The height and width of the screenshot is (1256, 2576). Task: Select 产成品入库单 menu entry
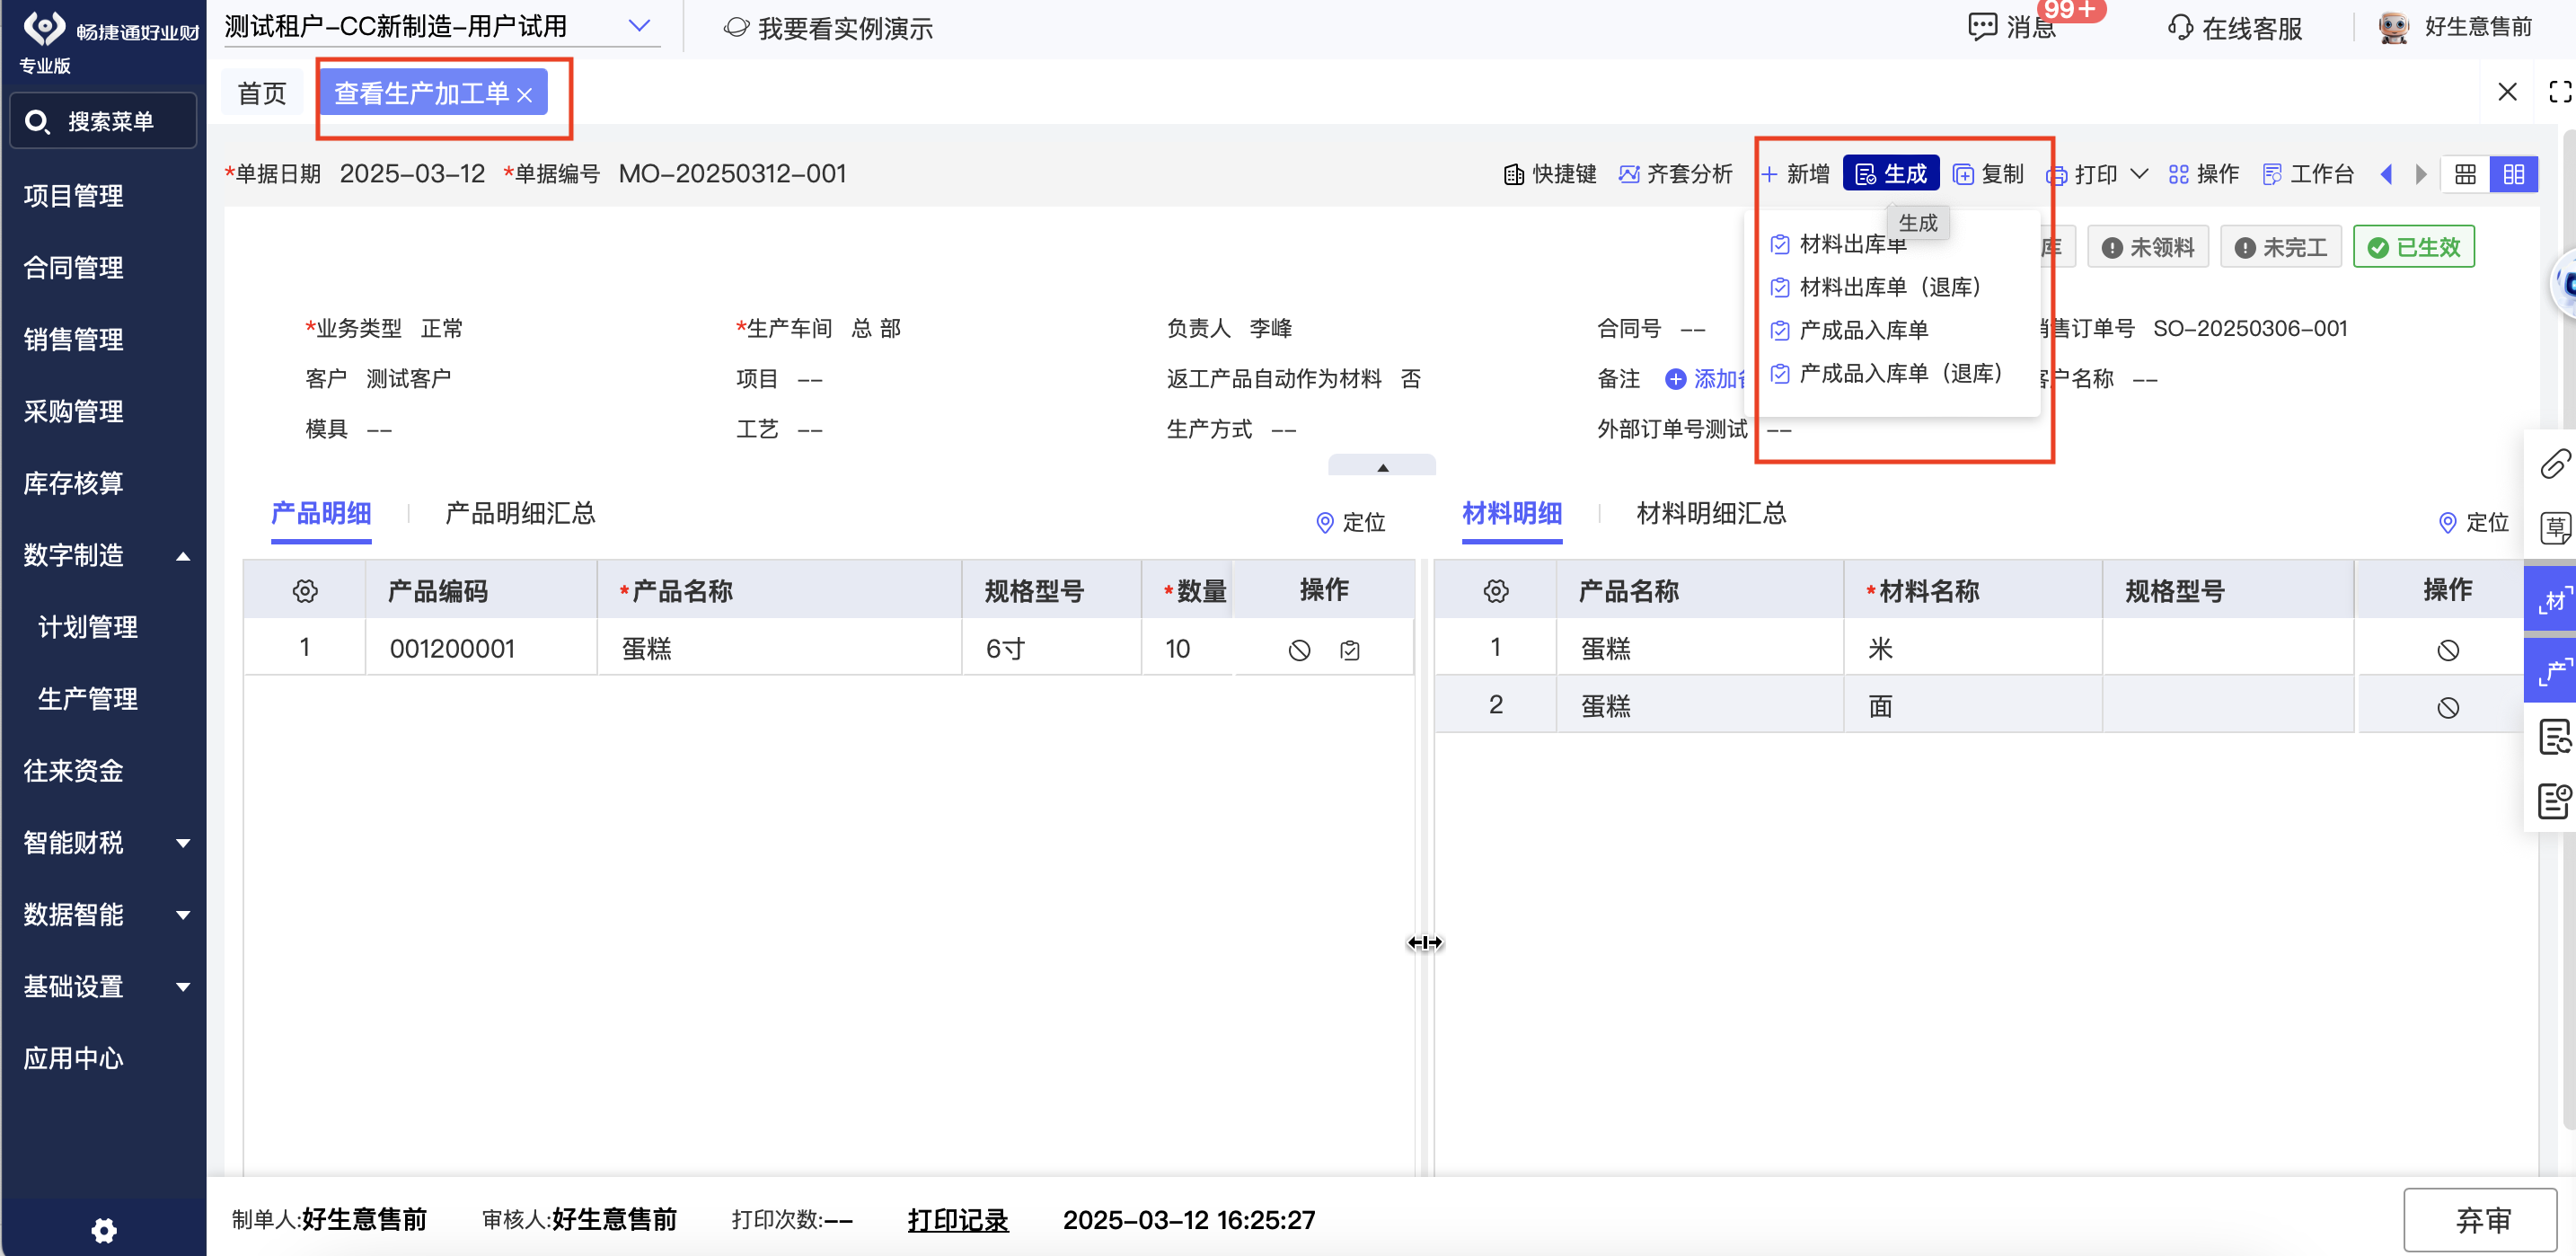(x=1849, y=330)
